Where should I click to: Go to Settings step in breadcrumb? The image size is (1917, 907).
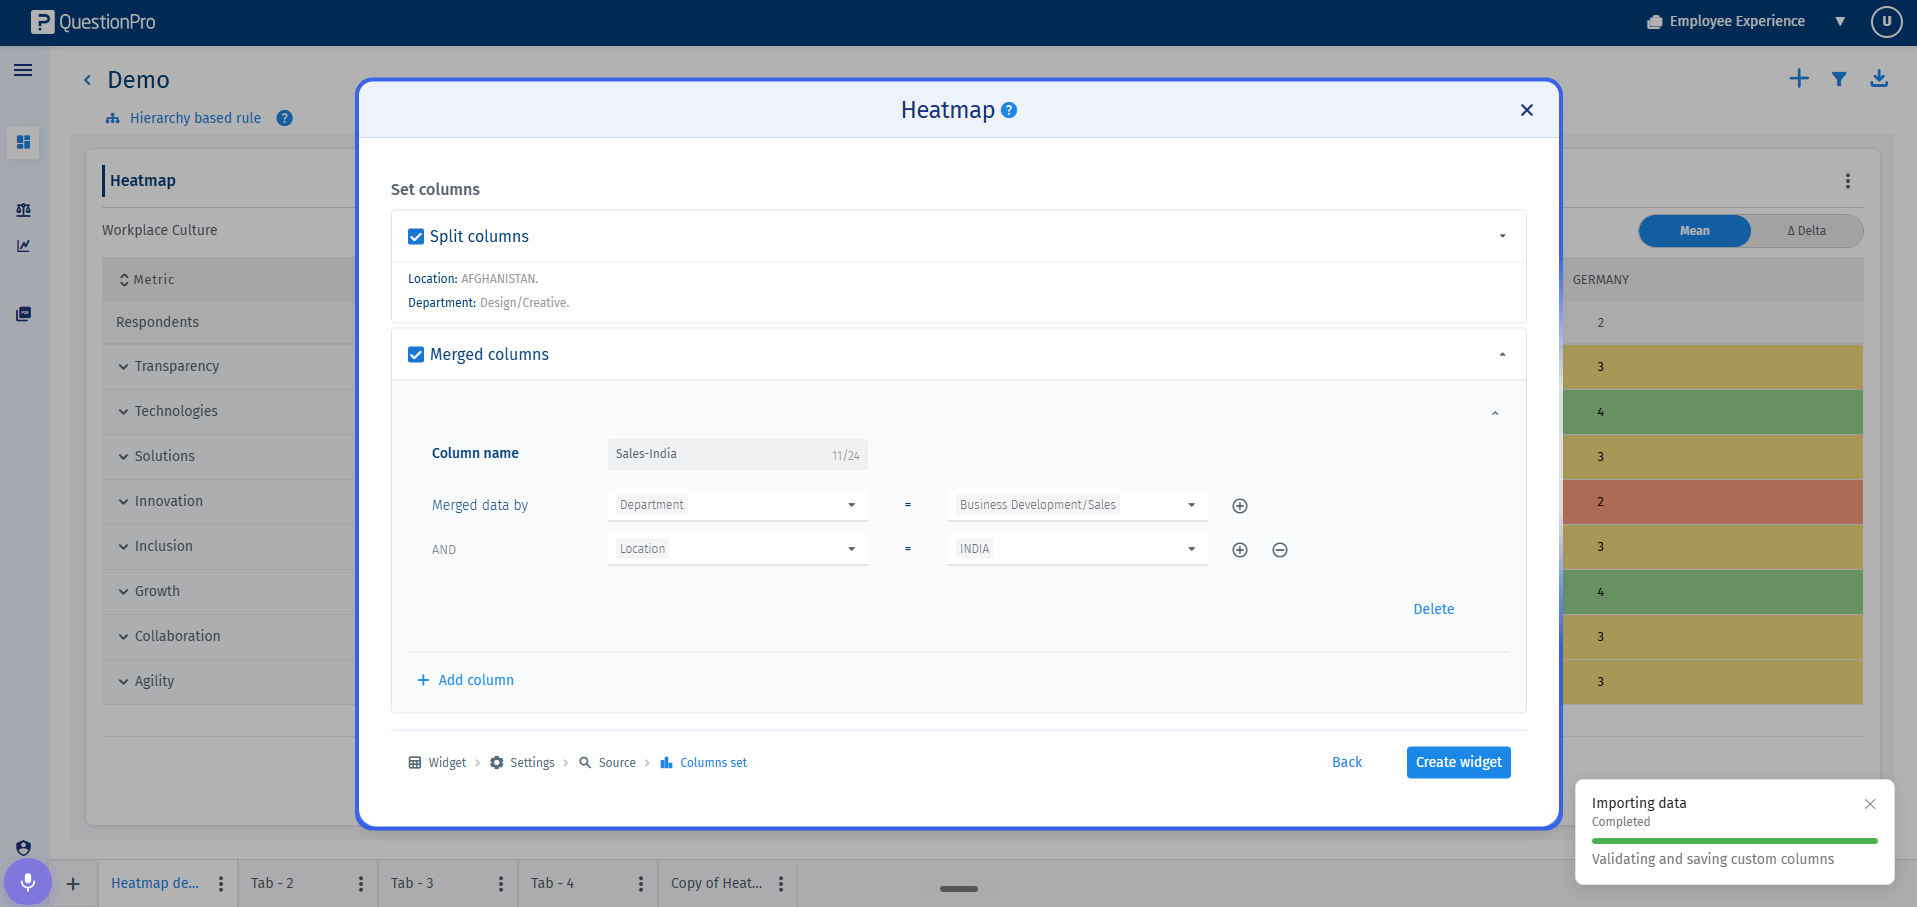point(522,763)
